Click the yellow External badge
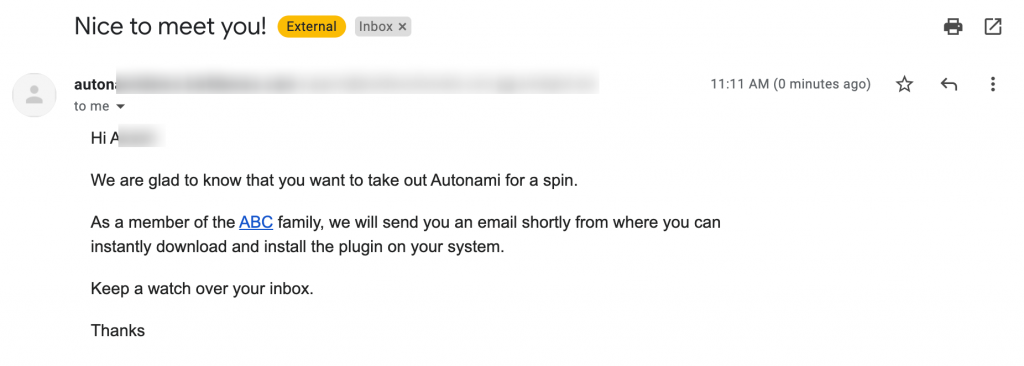The width and height of the screenshot is (1024, 366). (x=312, y=27)
